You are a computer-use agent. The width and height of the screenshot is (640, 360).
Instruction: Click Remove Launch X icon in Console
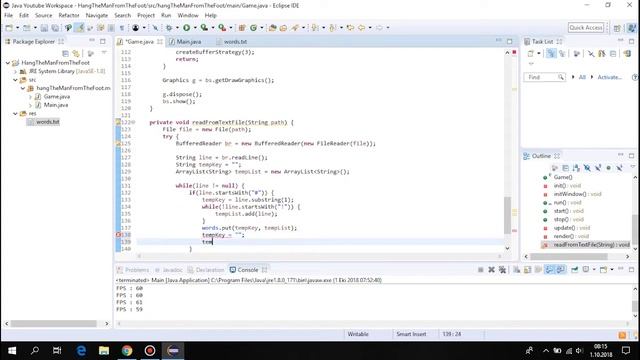(x=491, y=270)
